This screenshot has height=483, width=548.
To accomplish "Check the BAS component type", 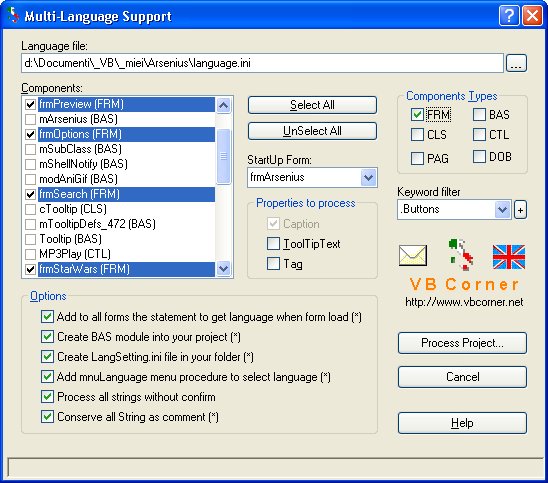I will pos(479,115).
